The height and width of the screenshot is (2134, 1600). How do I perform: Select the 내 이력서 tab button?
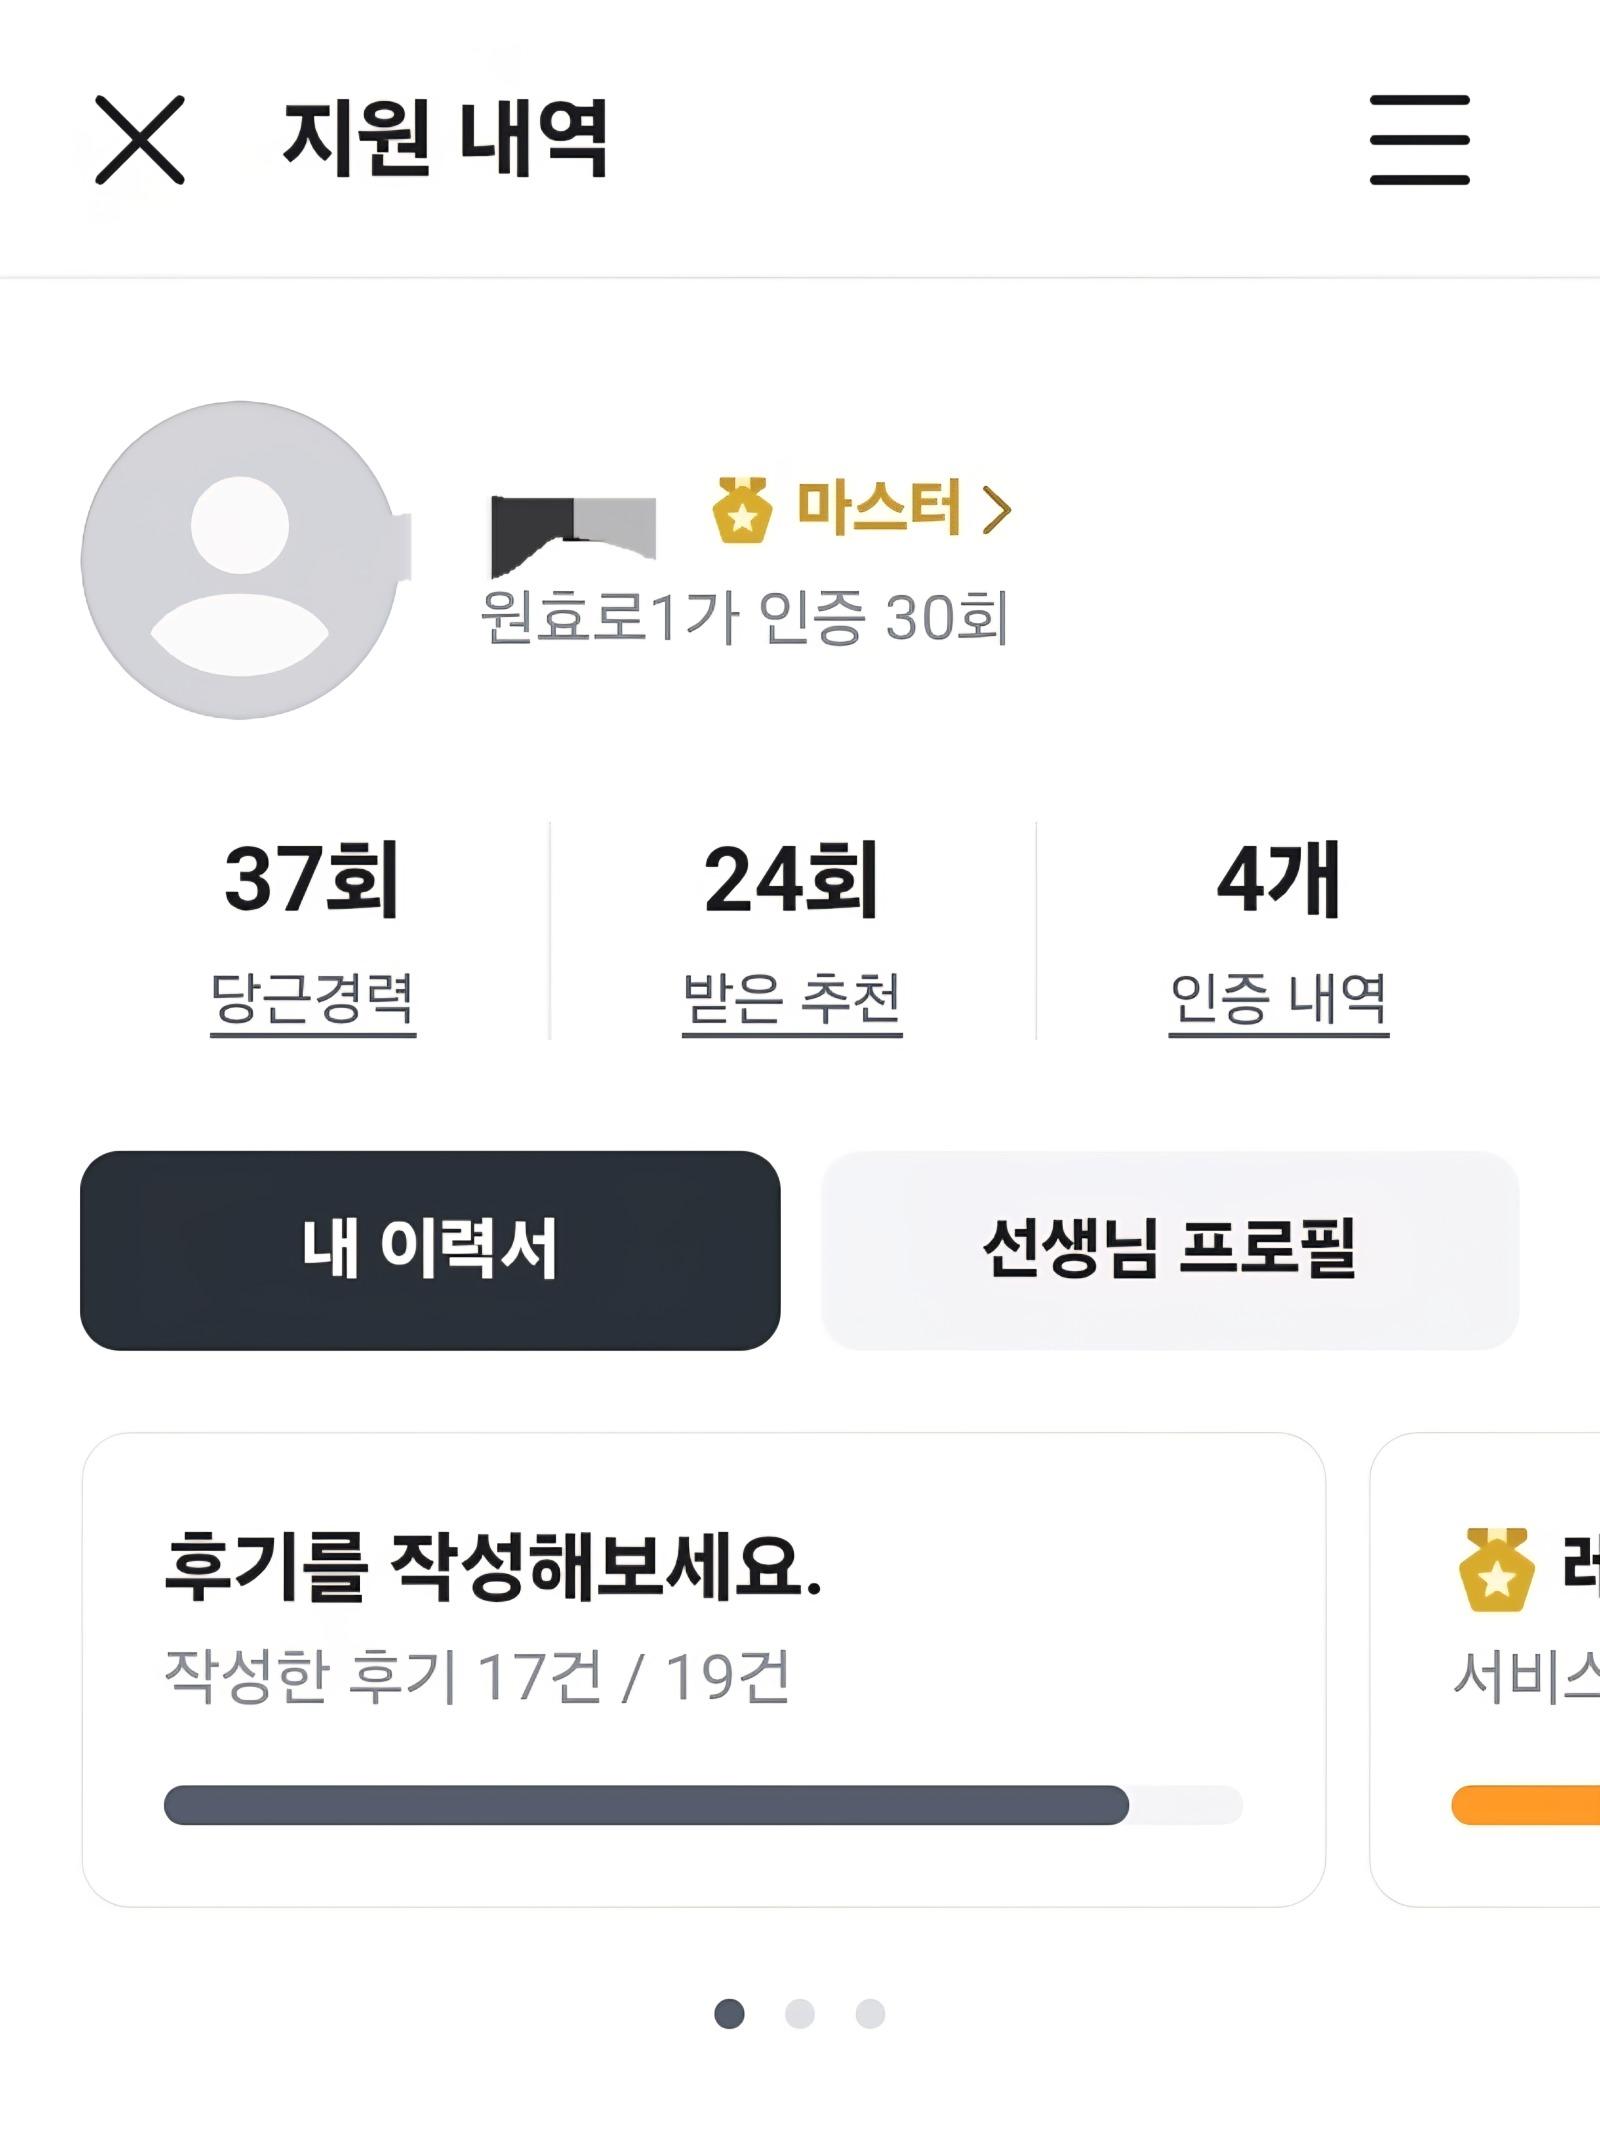tap(430, 1250)
